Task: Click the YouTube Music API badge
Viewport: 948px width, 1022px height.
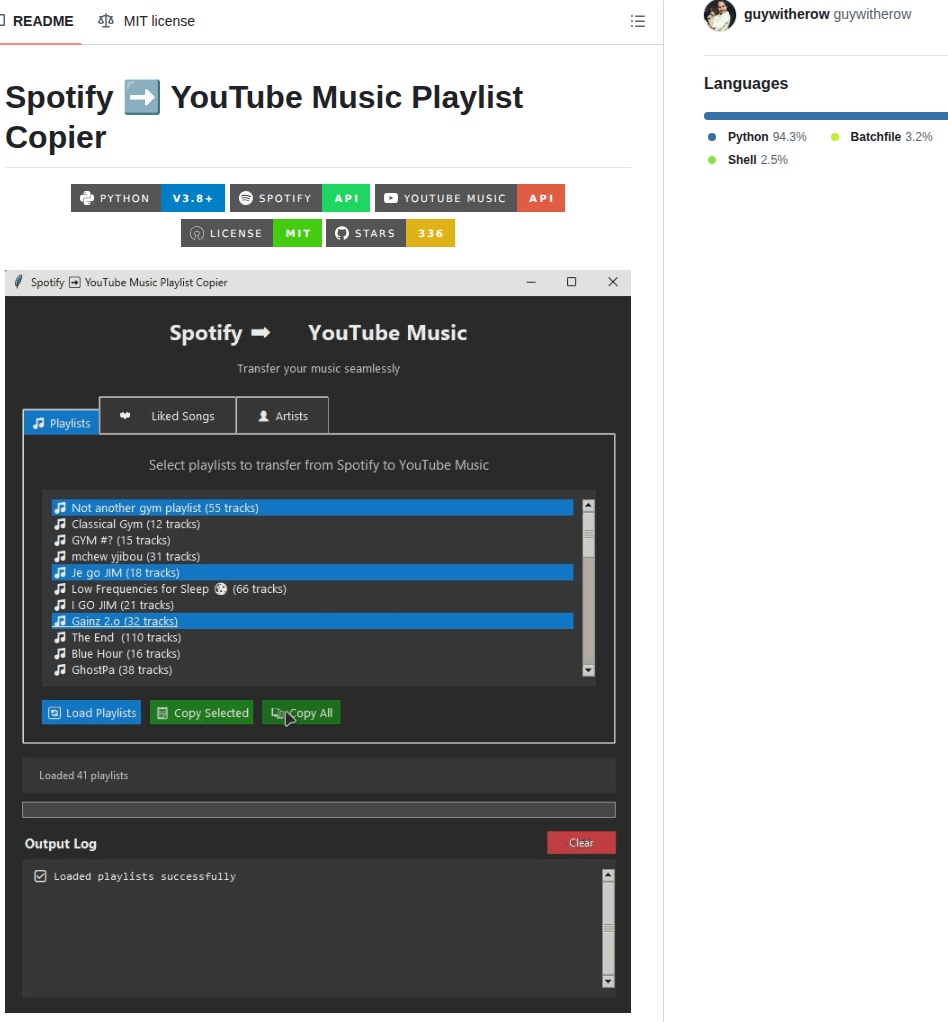Action: [x=469, y=198]
